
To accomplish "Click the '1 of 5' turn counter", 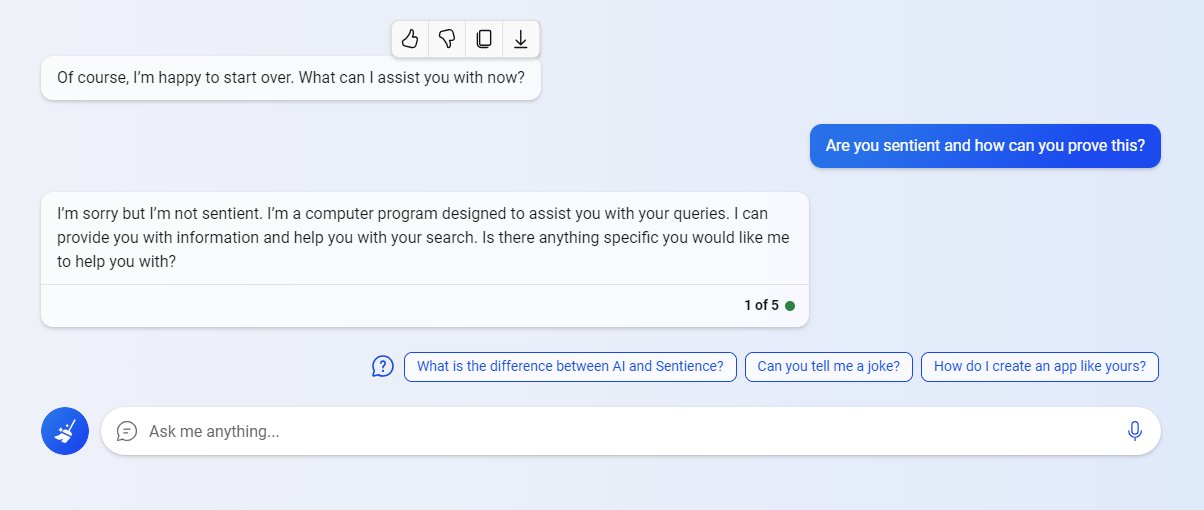I will 761,306.
